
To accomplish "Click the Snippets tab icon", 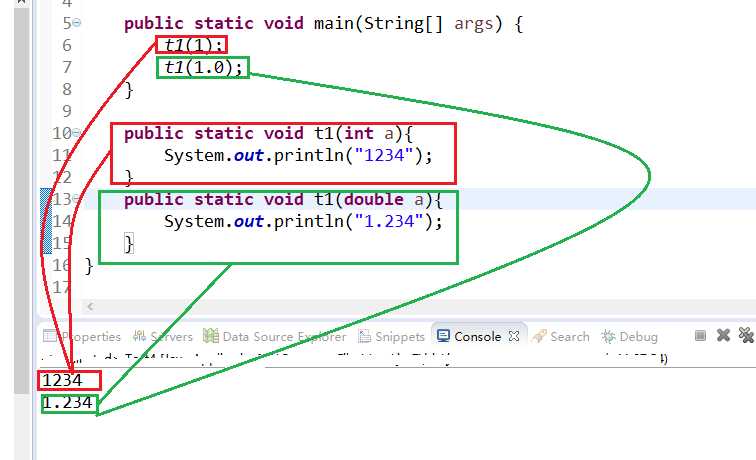I will [364, 336].
